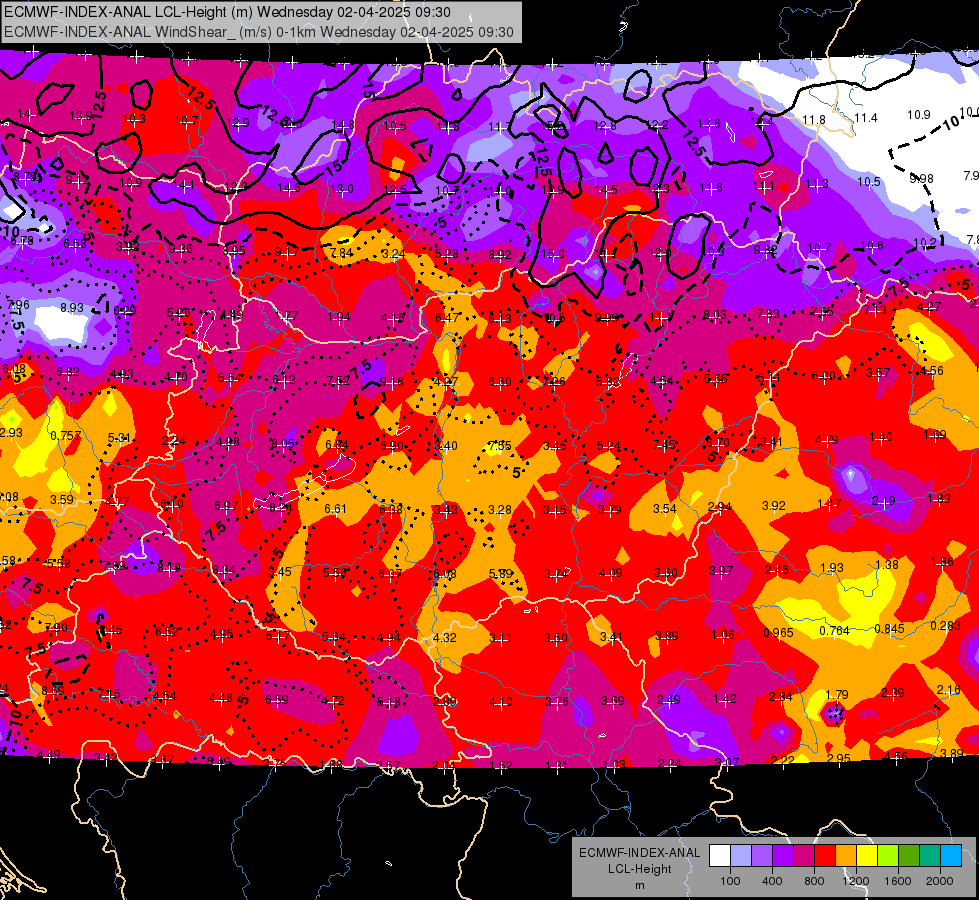Choose the lime yellow-green legend swatch

[x=888, y=856]
